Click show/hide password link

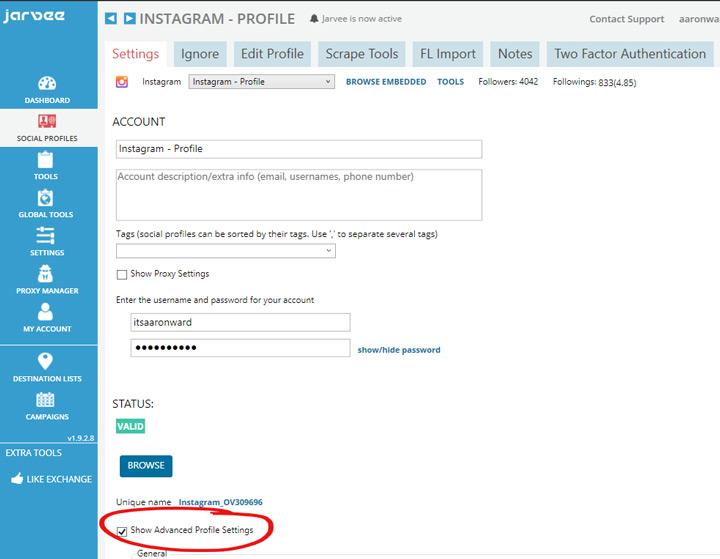pyautogui.click(x=399, y=350)
